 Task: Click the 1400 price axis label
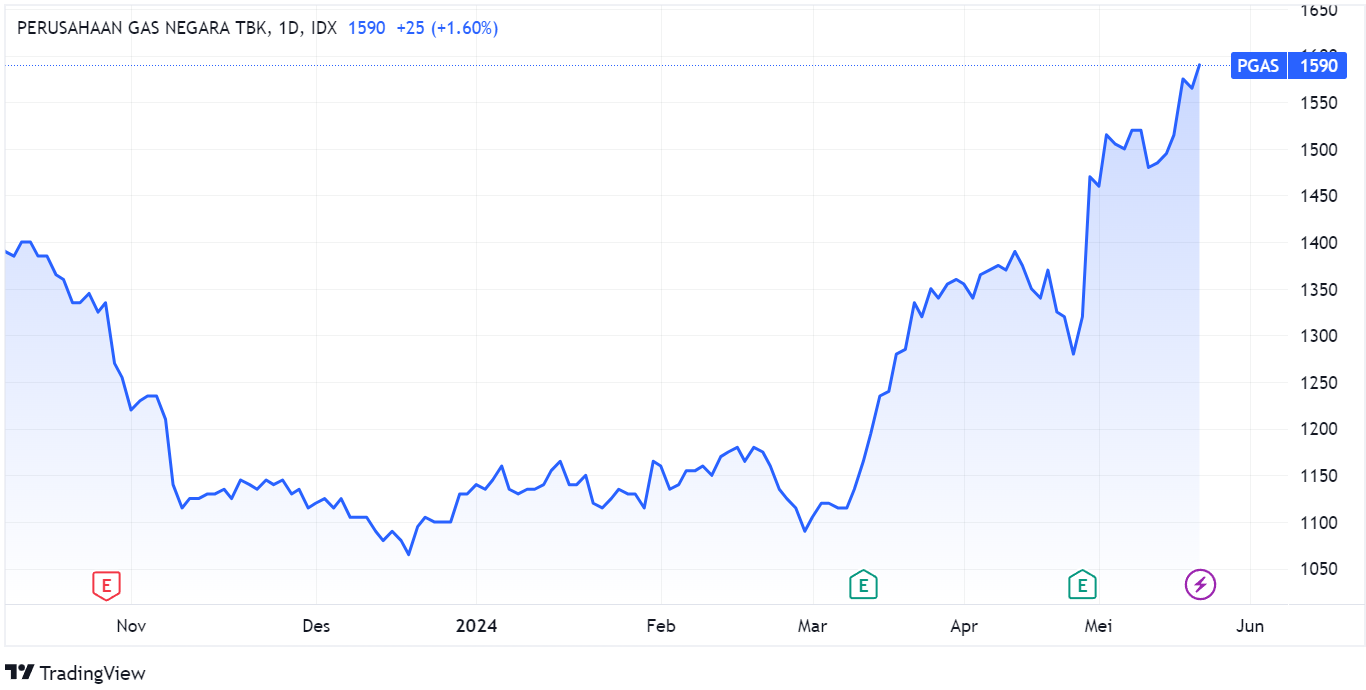pyautogui.click(x=1317, y=243)
